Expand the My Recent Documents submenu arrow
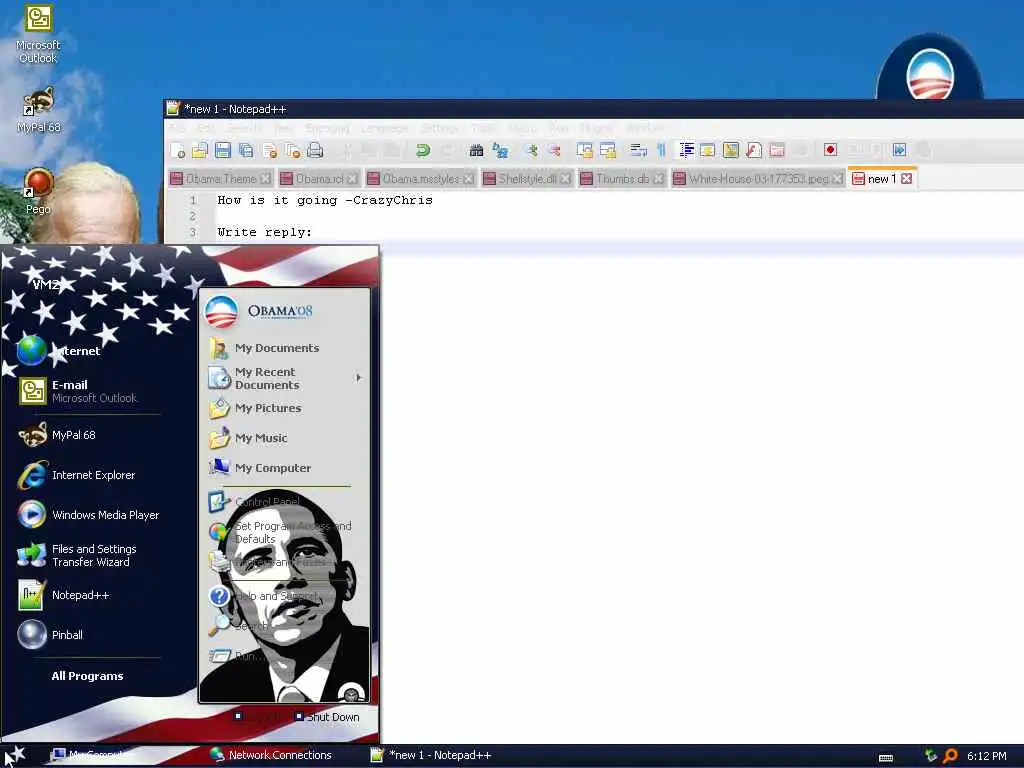Screen dimensions: 1024x768 coord(359,377)
